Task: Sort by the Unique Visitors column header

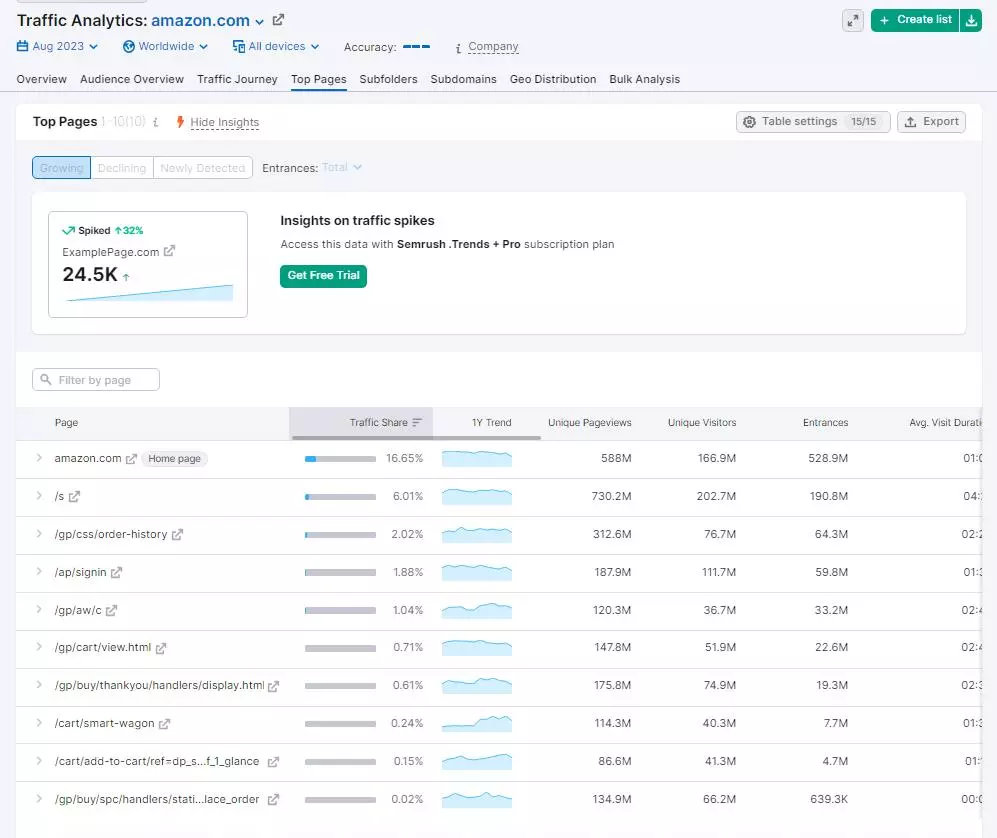Action: pyautogui.click(x=702, y=422)
